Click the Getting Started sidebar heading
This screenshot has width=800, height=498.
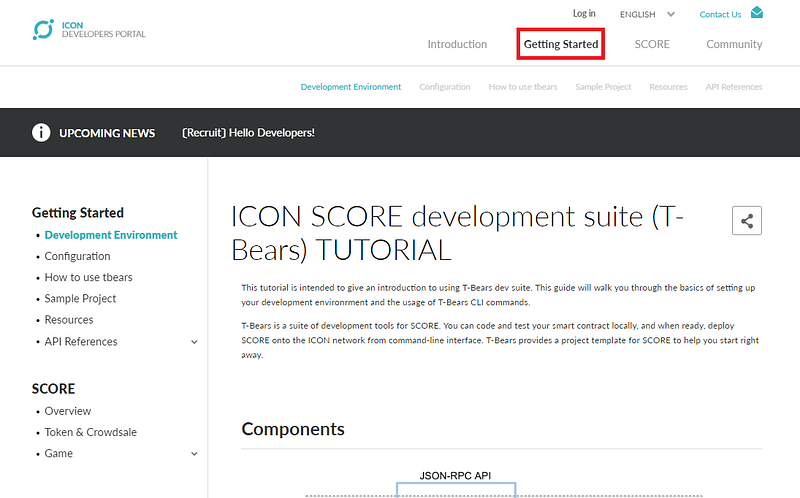[x=78, y=213]
